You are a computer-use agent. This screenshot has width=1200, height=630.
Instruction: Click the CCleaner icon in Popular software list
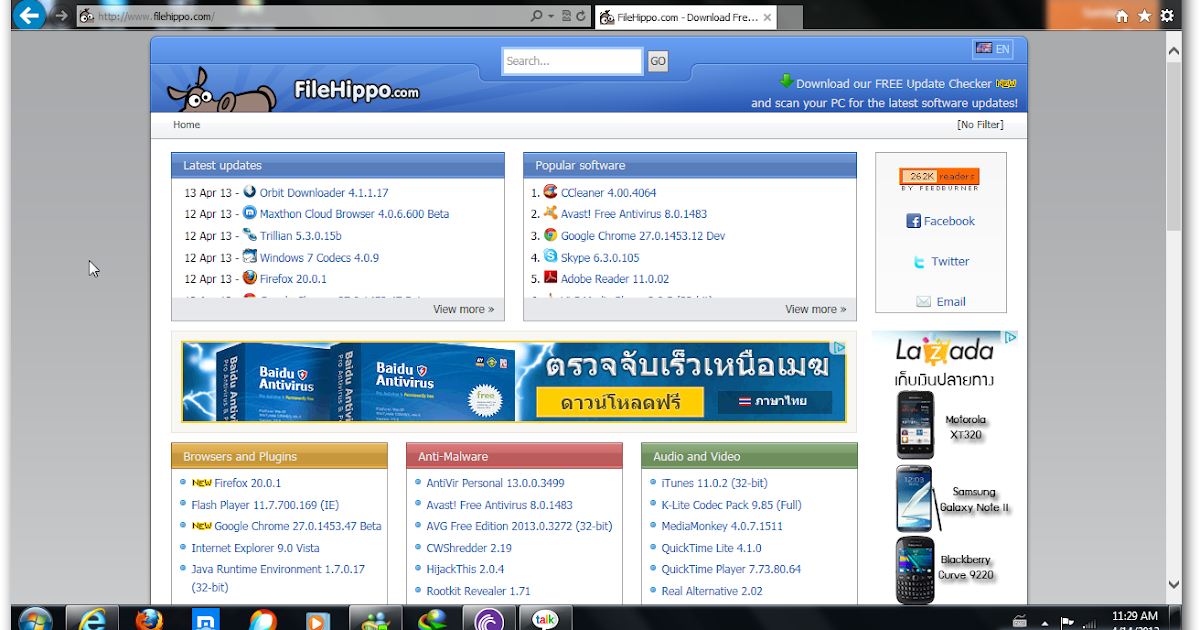(x=549, y=192)
